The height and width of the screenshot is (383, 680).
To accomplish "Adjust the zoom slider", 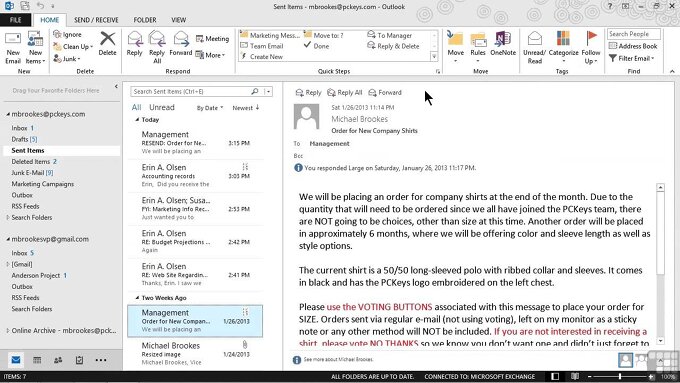I will [620, 376].
